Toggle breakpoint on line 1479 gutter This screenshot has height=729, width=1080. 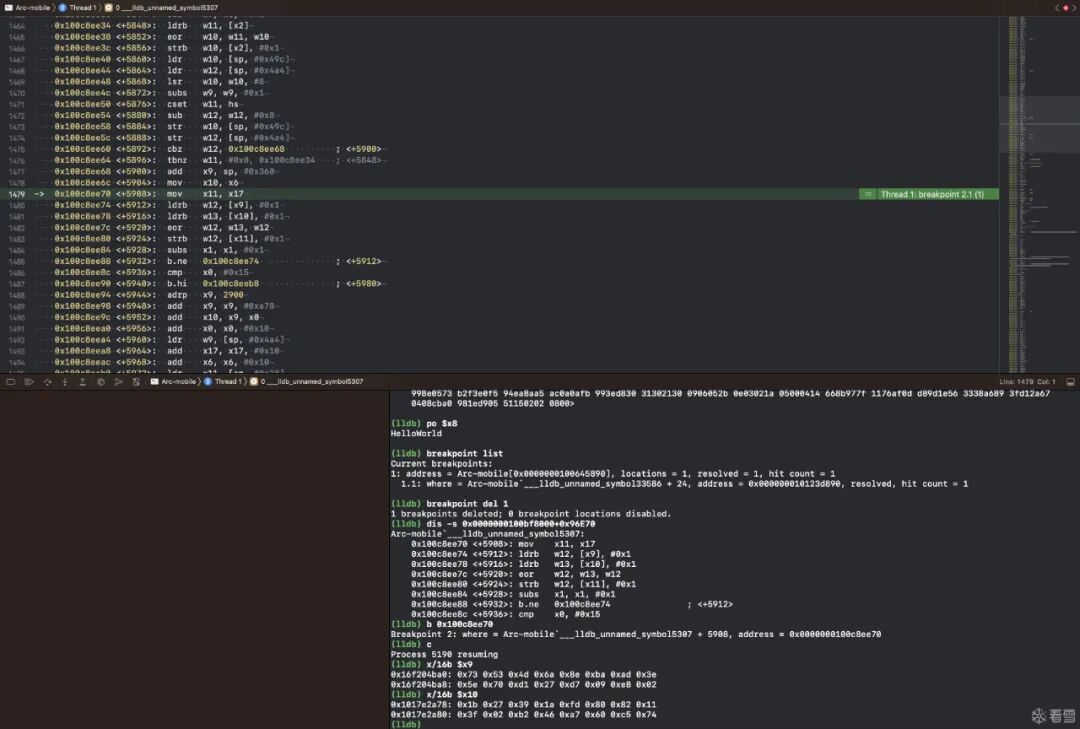(17, 194)
